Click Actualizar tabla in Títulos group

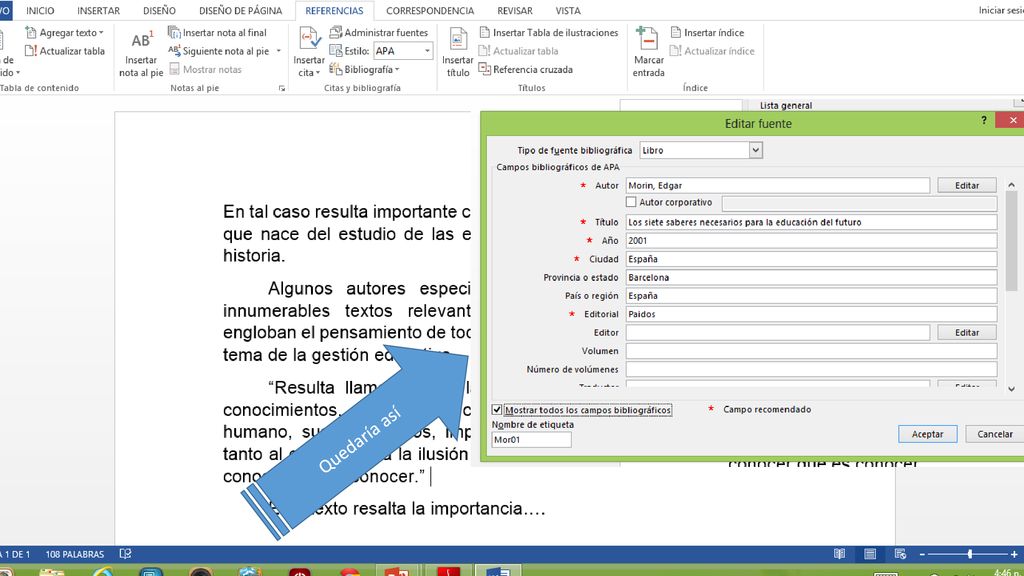pyautogui.click(x=519, y=51)
